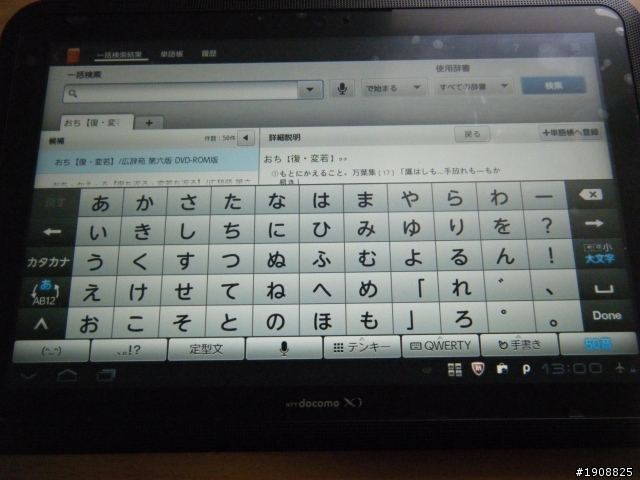Tap the ら key
Image resolution: width=640 pixels, height=480 pixels.
[x=455, y=198]
